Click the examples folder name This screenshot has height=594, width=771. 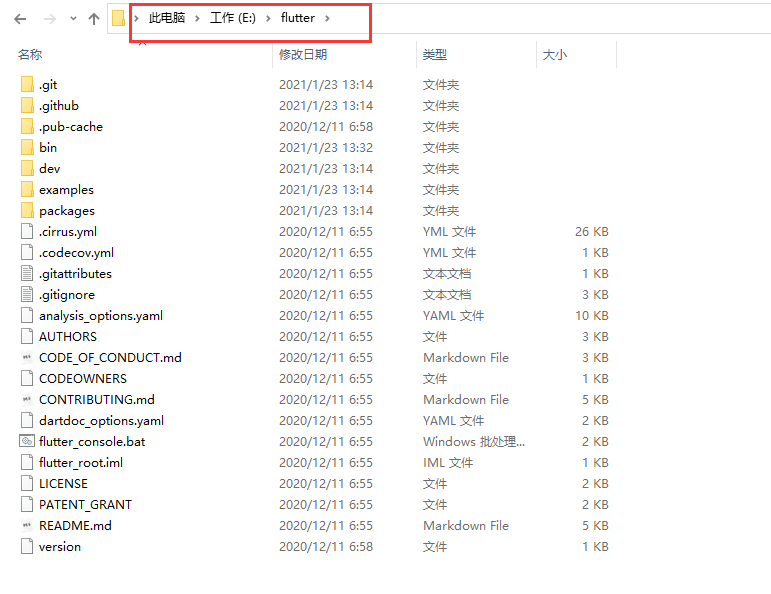66,190
